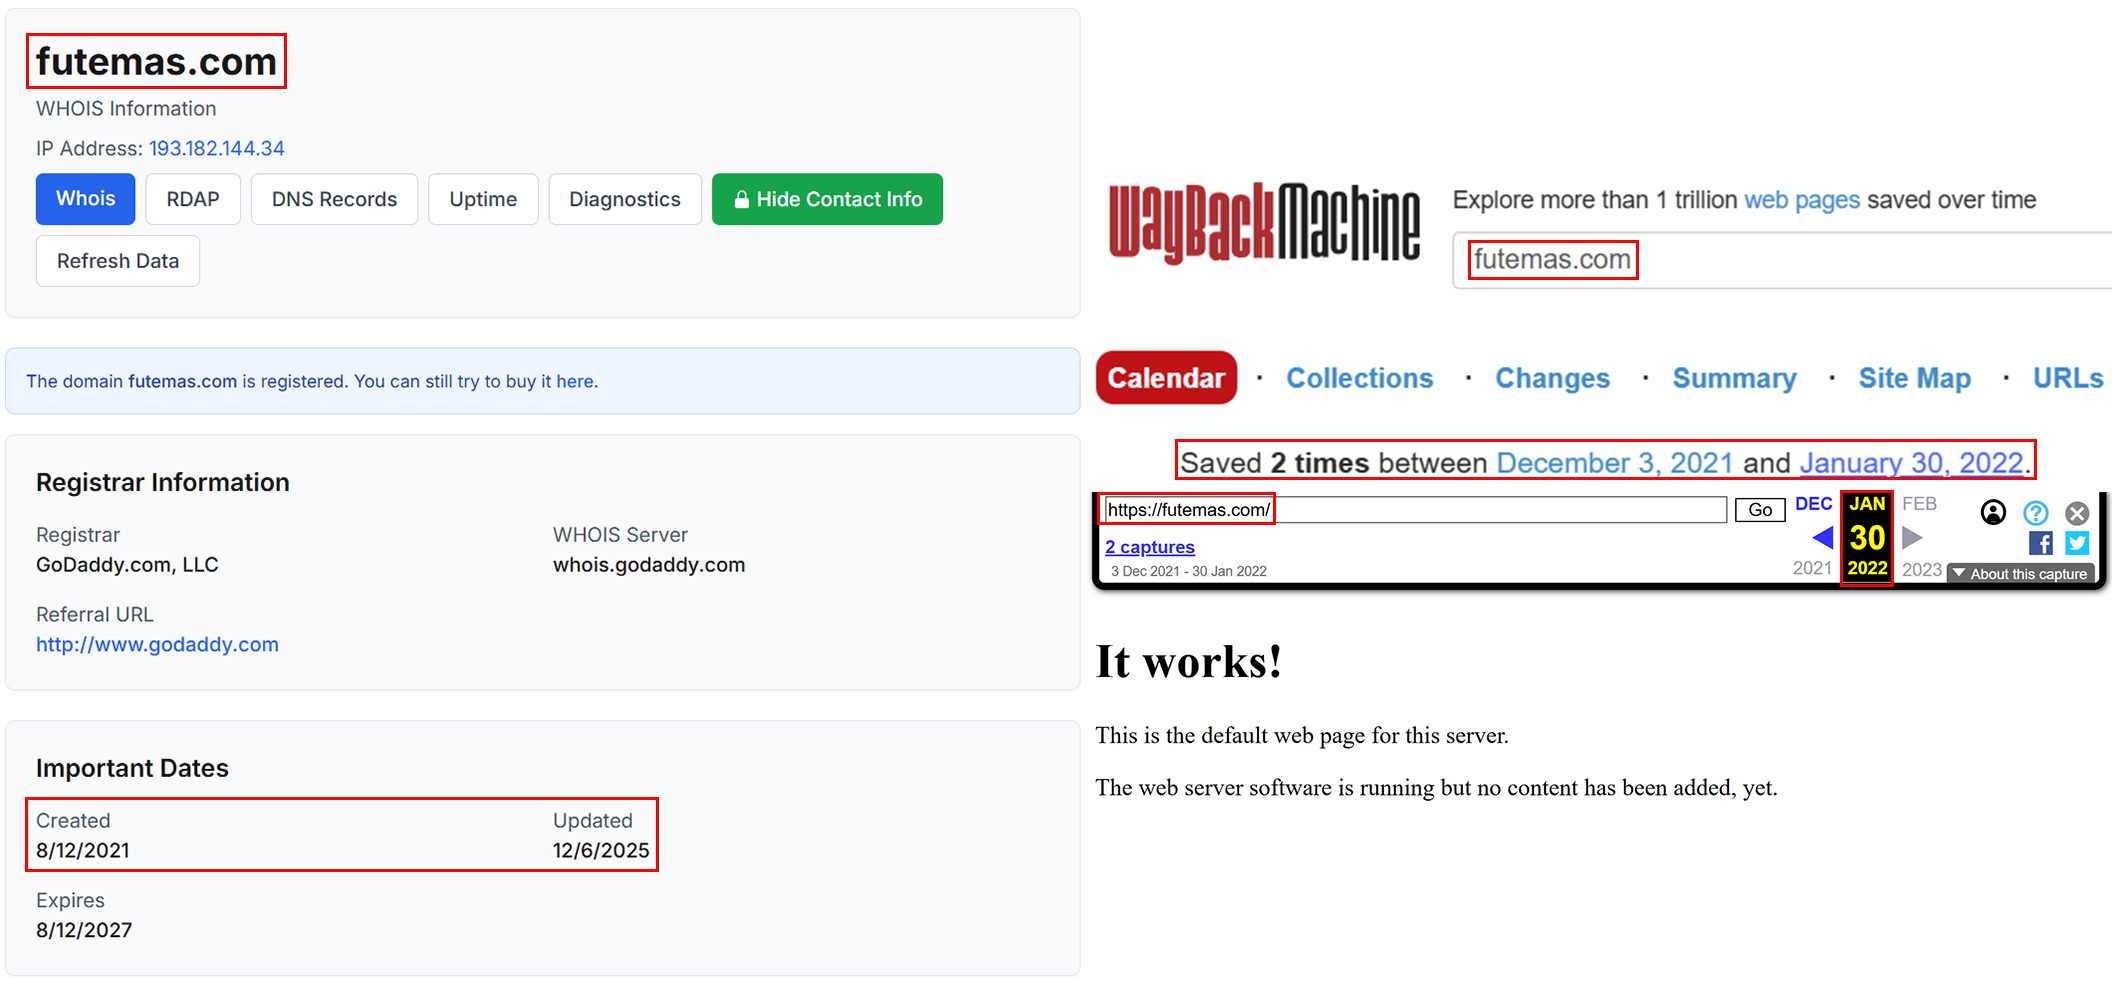Open the 2 captures link
2112x983 pixels.
(x=1149, y=547)
